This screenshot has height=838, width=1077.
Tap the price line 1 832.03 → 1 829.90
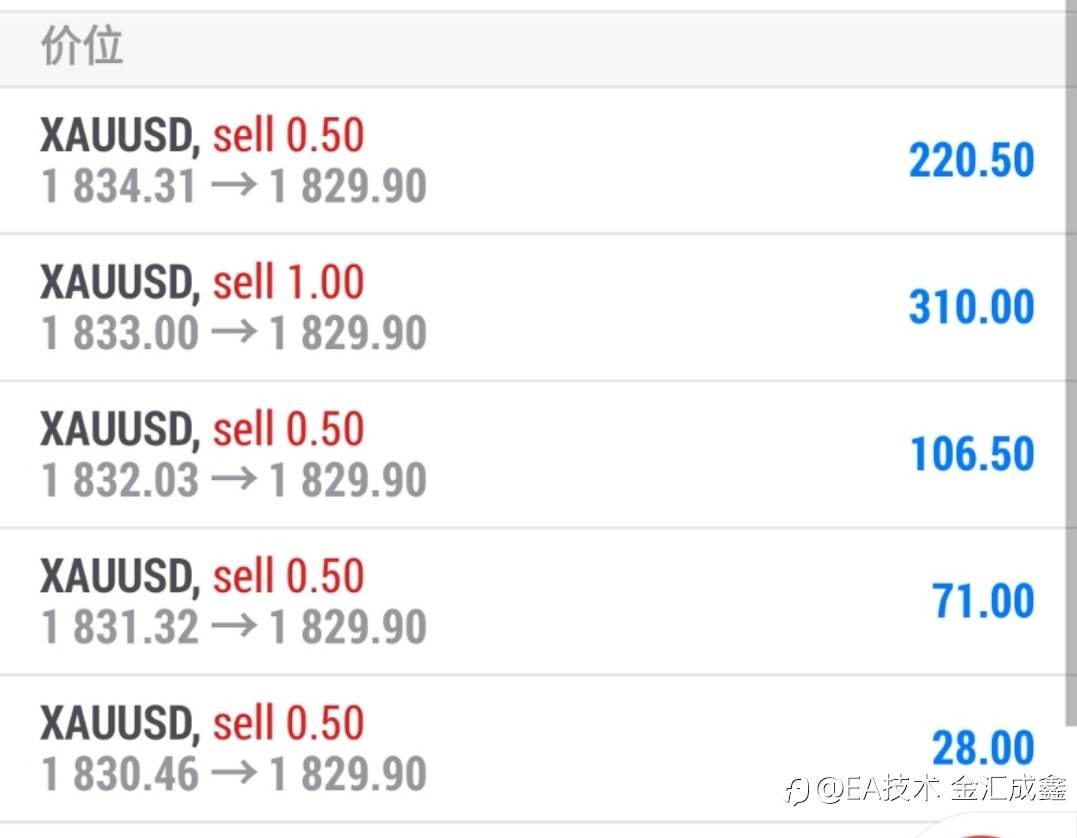(x=234, y=481)
